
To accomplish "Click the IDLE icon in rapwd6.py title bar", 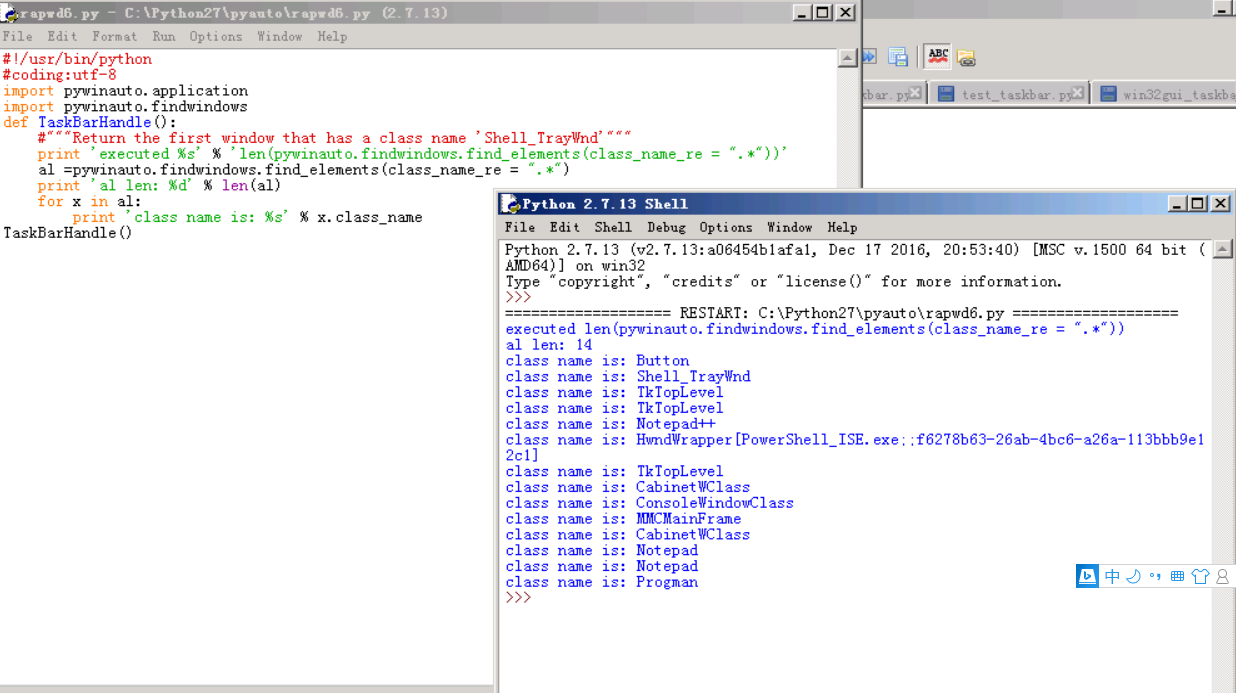I will pyautogui.click(x=8, y=12).
